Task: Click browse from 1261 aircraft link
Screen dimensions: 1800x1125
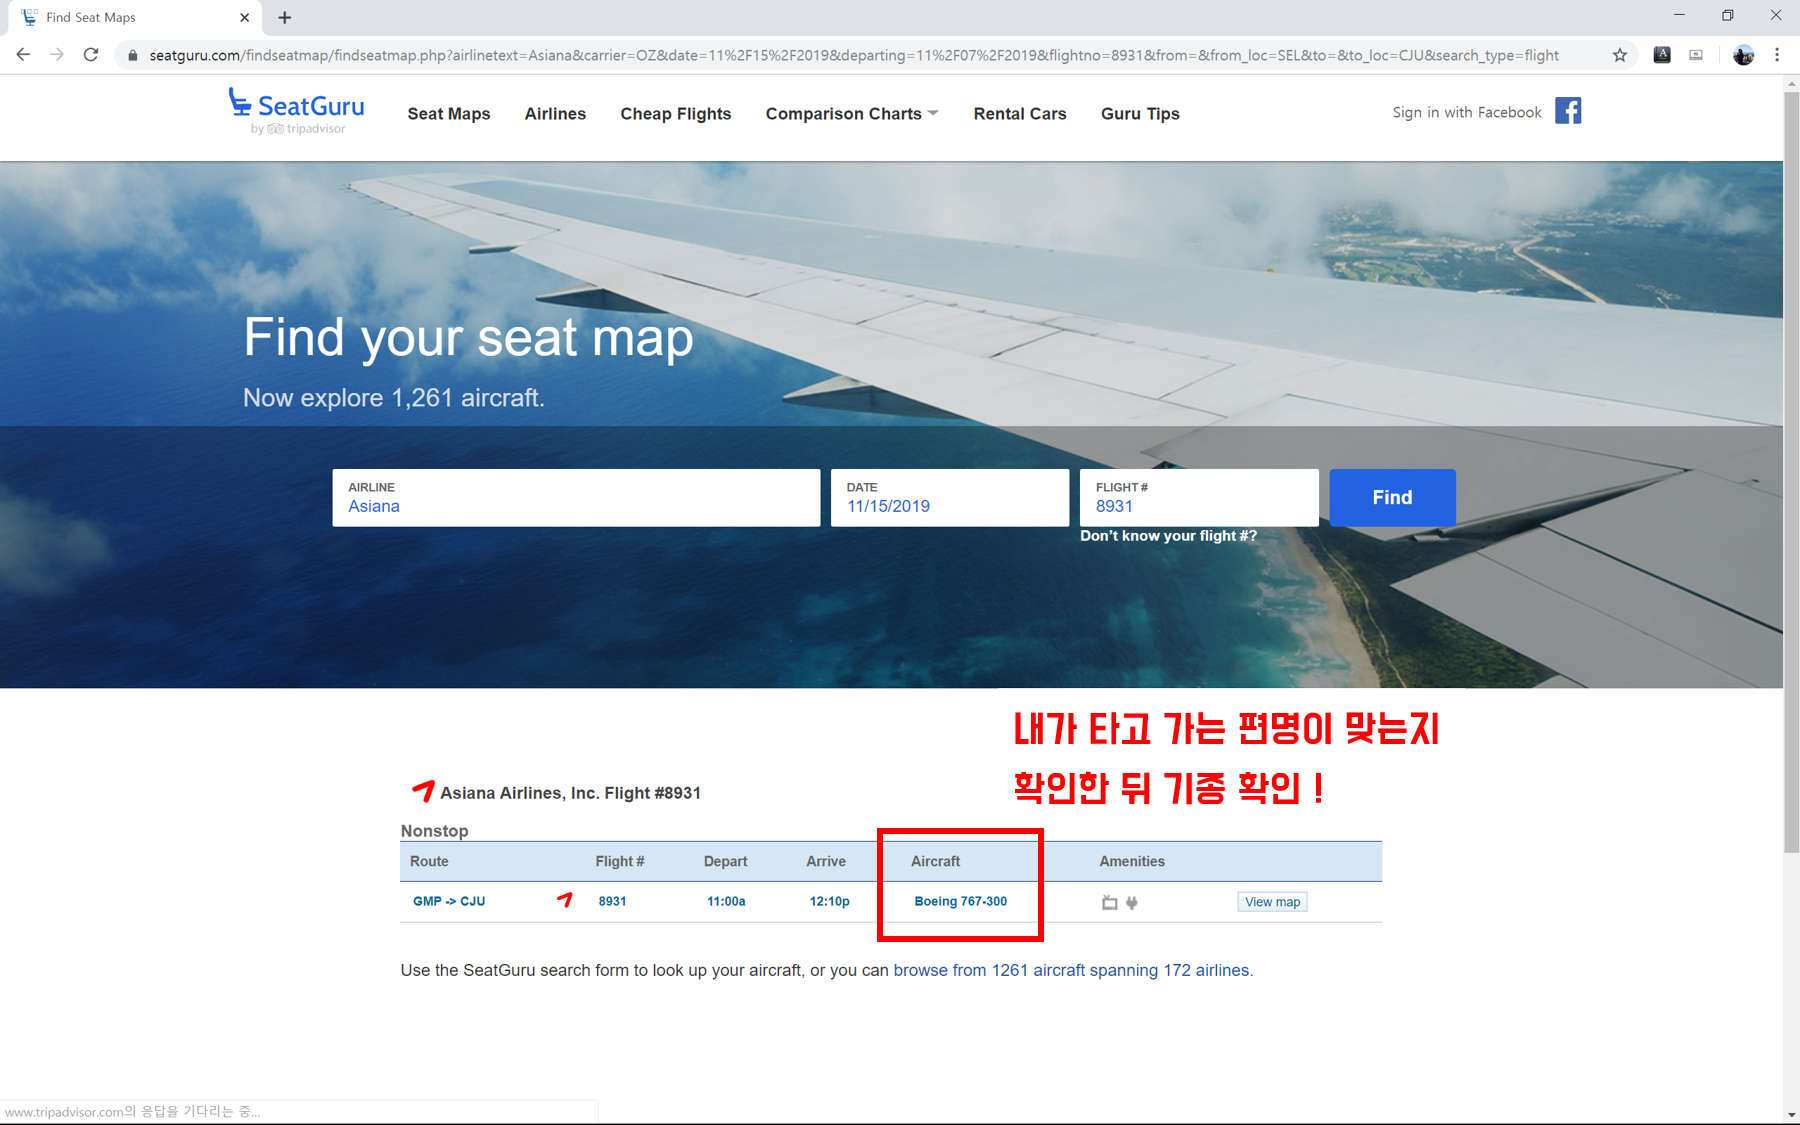Action: point(1073,970)
